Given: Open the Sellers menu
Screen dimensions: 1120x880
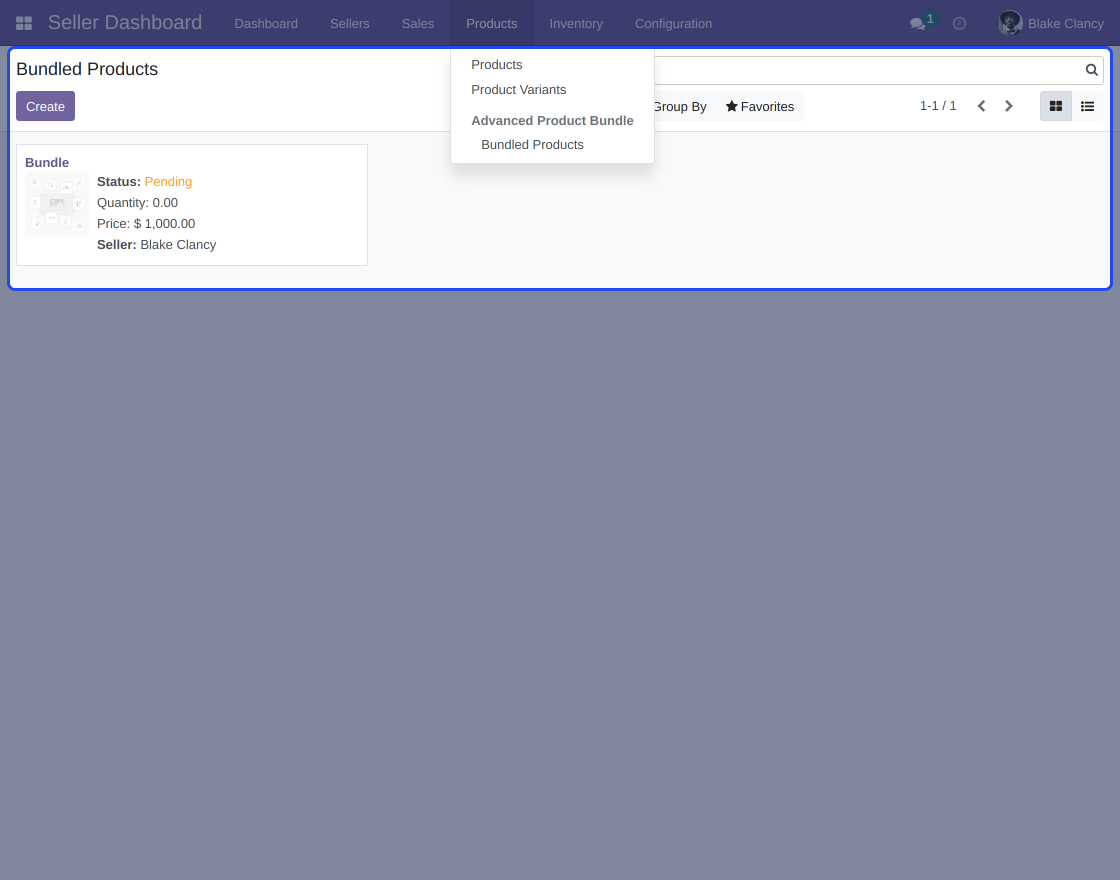Looking at the screenshot, I should [x=349, y=24].
